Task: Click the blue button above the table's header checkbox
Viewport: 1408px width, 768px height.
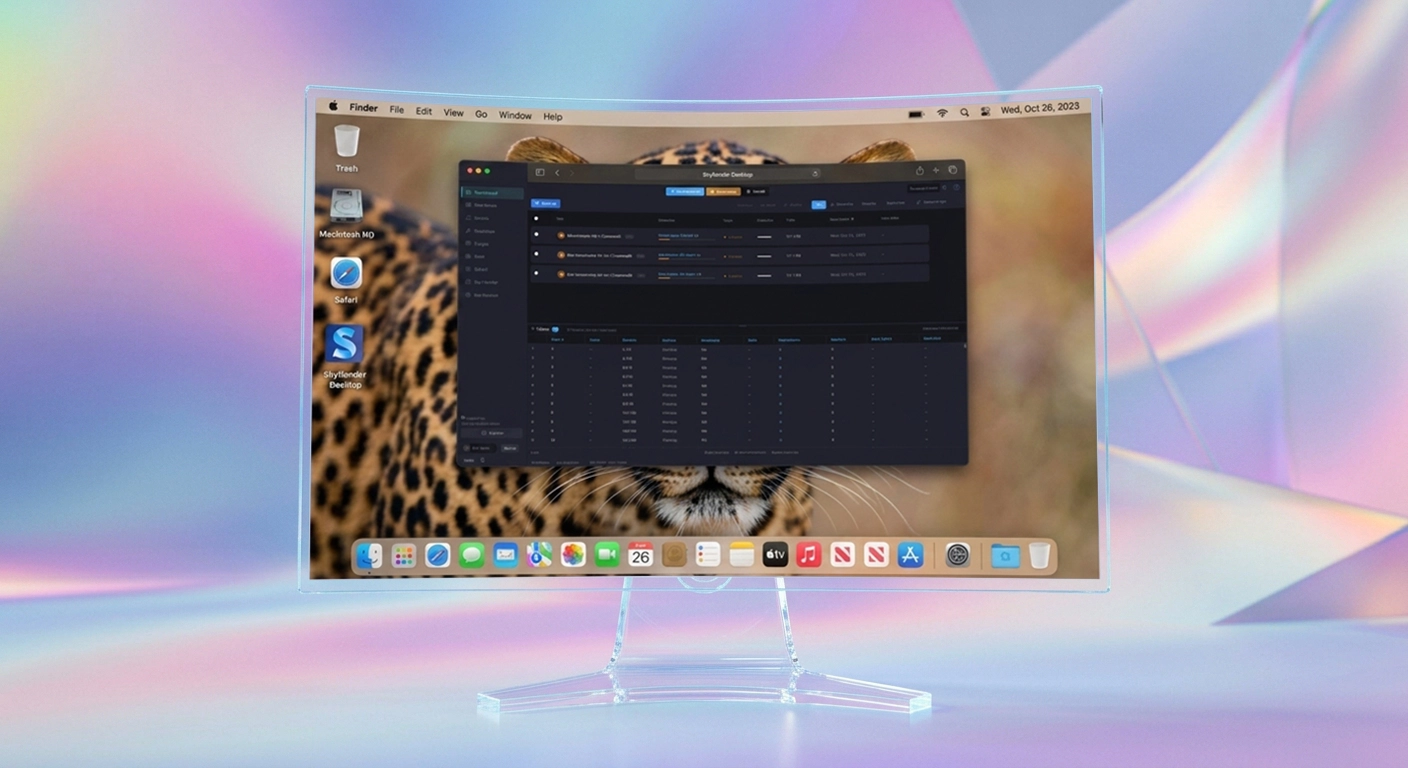Action: (546, 203)
